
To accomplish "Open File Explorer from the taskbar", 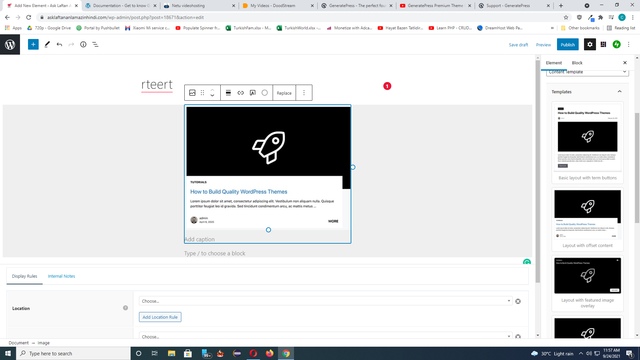I will [171, 353].
